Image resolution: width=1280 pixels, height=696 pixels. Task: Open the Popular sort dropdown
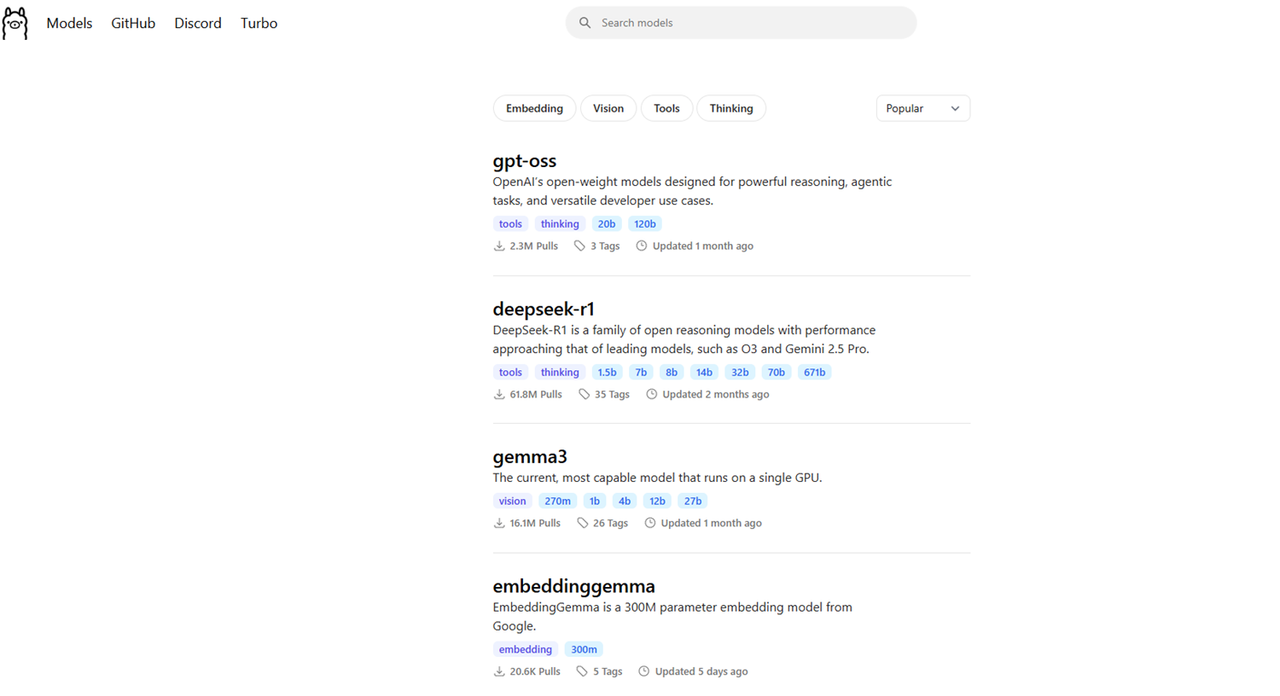click(922, 108)
